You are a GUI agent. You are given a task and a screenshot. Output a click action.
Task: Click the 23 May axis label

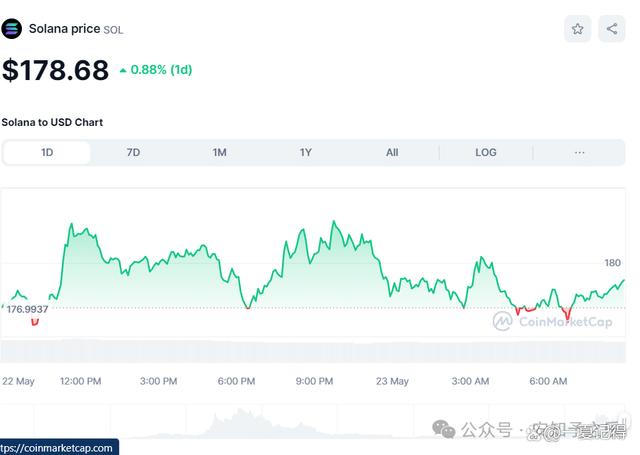[x=392, y=381]
